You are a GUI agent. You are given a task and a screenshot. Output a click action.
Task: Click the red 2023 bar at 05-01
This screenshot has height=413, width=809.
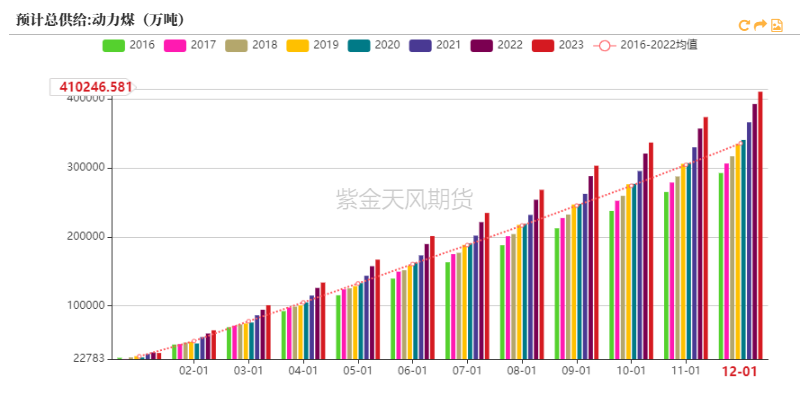[x=377, y=309]
